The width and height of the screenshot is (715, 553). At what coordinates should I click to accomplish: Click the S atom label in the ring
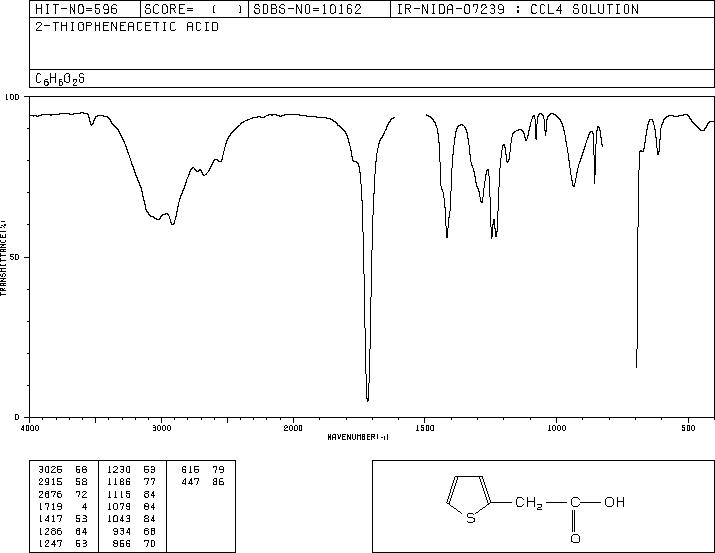471,518
